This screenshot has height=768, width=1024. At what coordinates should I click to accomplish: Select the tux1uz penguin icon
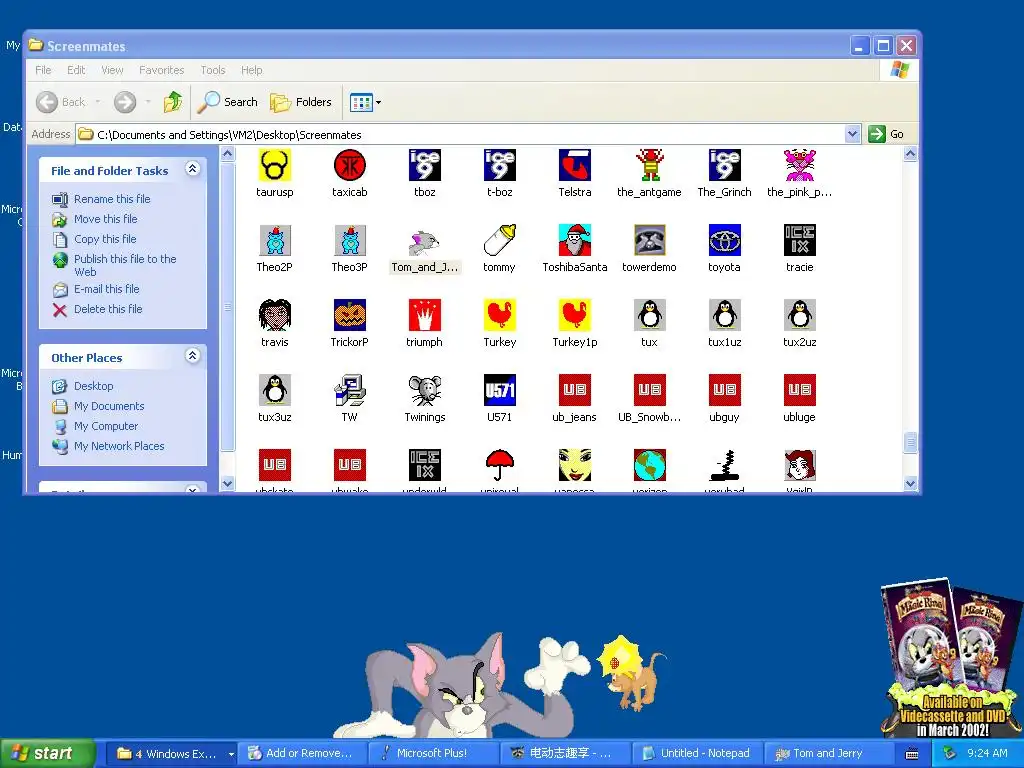pos(724,315)
